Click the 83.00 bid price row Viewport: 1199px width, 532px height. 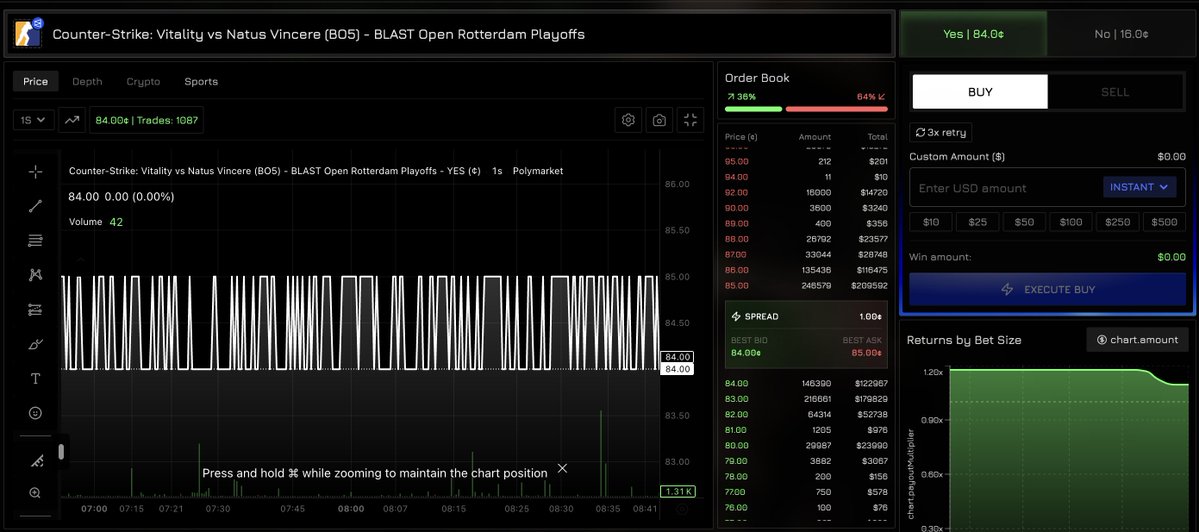pos(806,399)
